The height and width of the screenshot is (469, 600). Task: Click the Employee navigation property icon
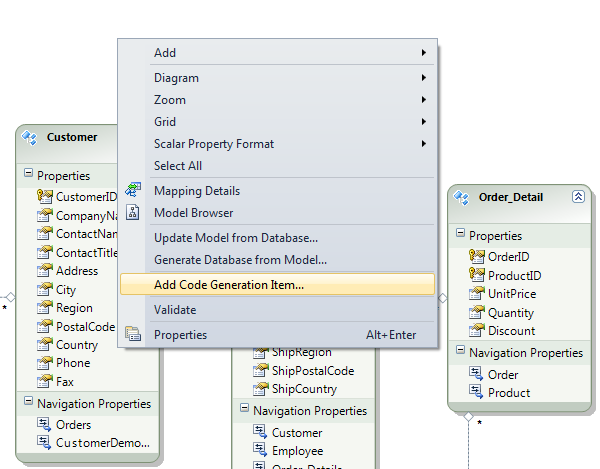pyautogui.click(x=260, y=450)
